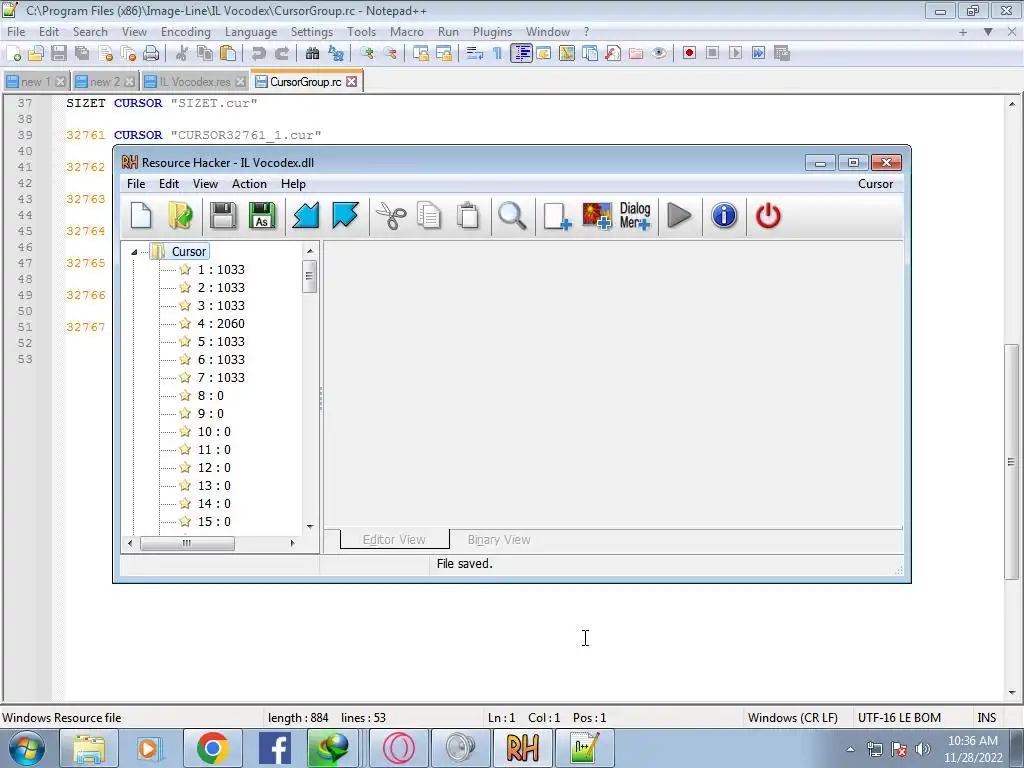Click tree scroll up arrow in Resource Hacker
Screen dimensions: 1024x768
pyautogui.click(x=310, y=251)
